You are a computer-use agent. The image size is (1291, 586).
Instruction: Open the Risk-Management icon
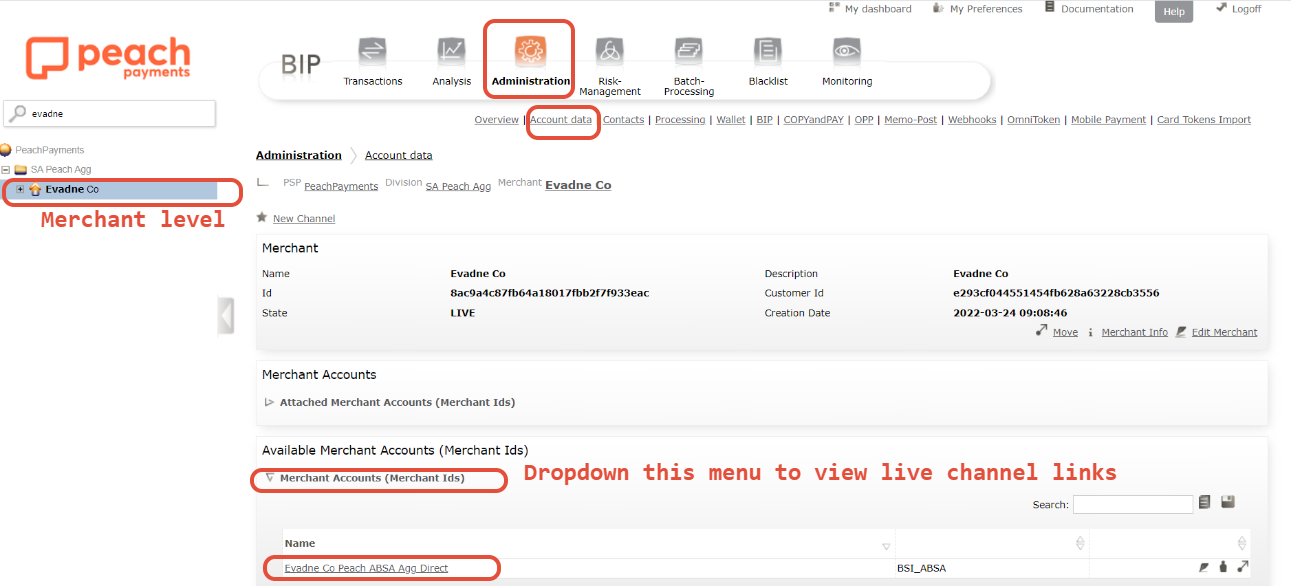610,52
